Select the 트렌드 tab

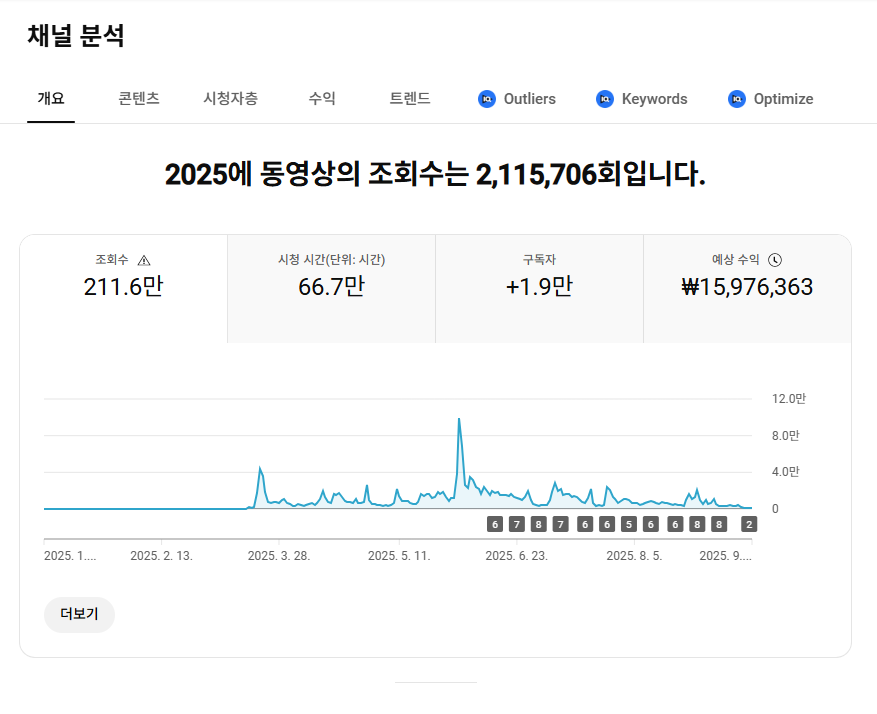tap(410, 99)
